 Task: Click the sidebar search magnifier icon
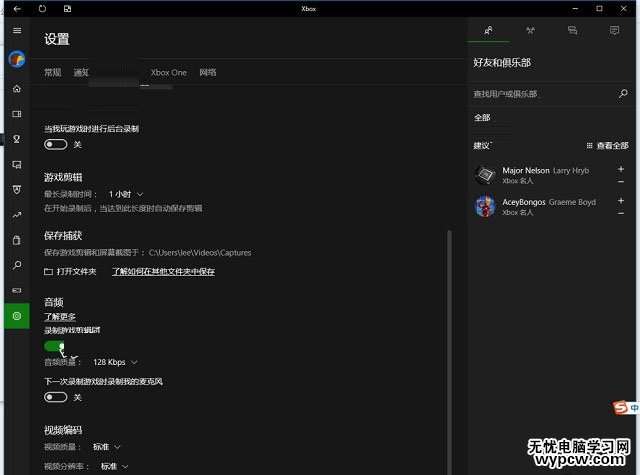[x=17, y=265]
